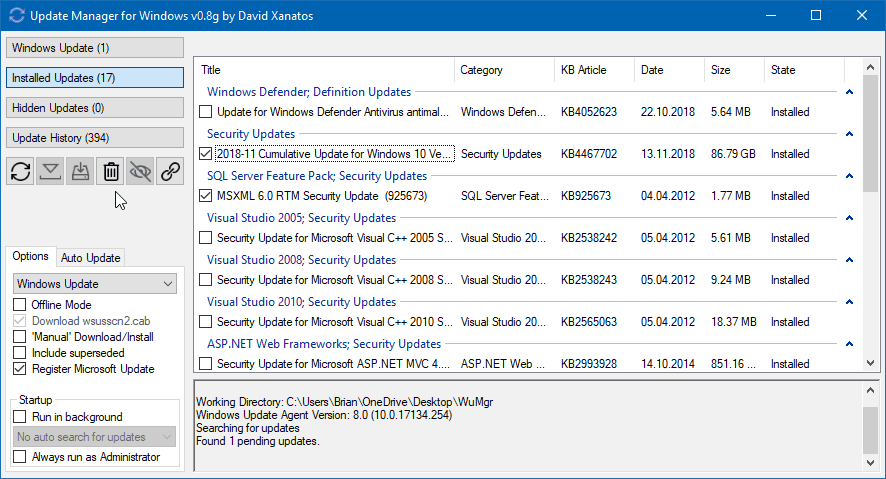
Task: Open Update History (394)
Action: pyautogui.click(x=95, y=138)
